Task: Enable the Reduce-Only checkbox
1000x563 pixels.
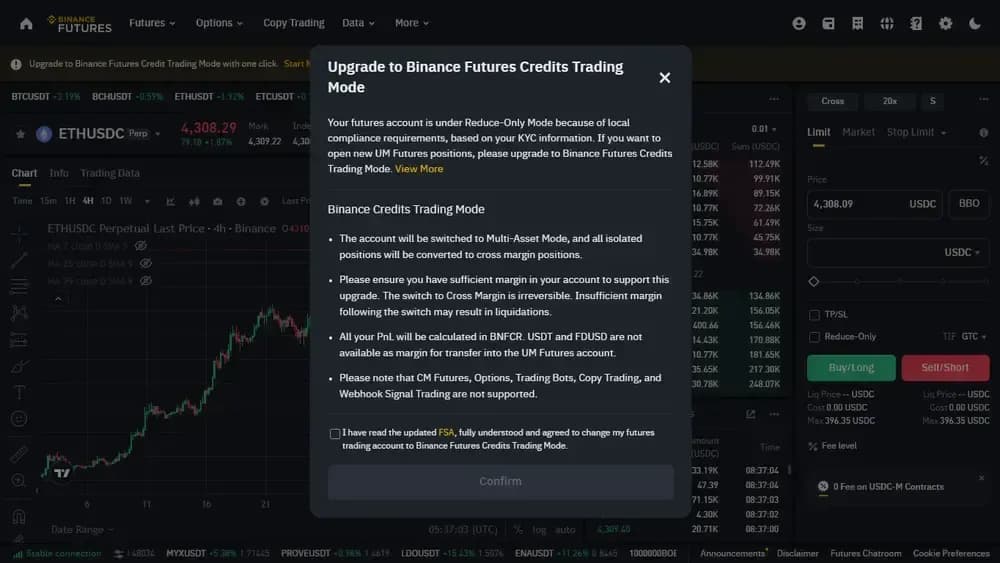Action: click(814, 337)
